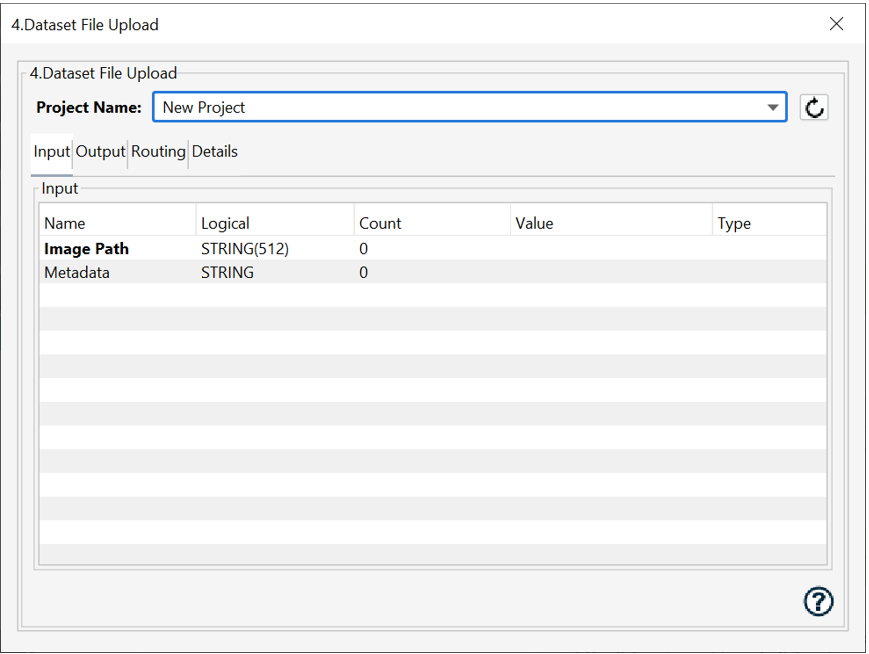
Task: Select the Image Path row
Action: pyautogui.click(x=87, y=249)
